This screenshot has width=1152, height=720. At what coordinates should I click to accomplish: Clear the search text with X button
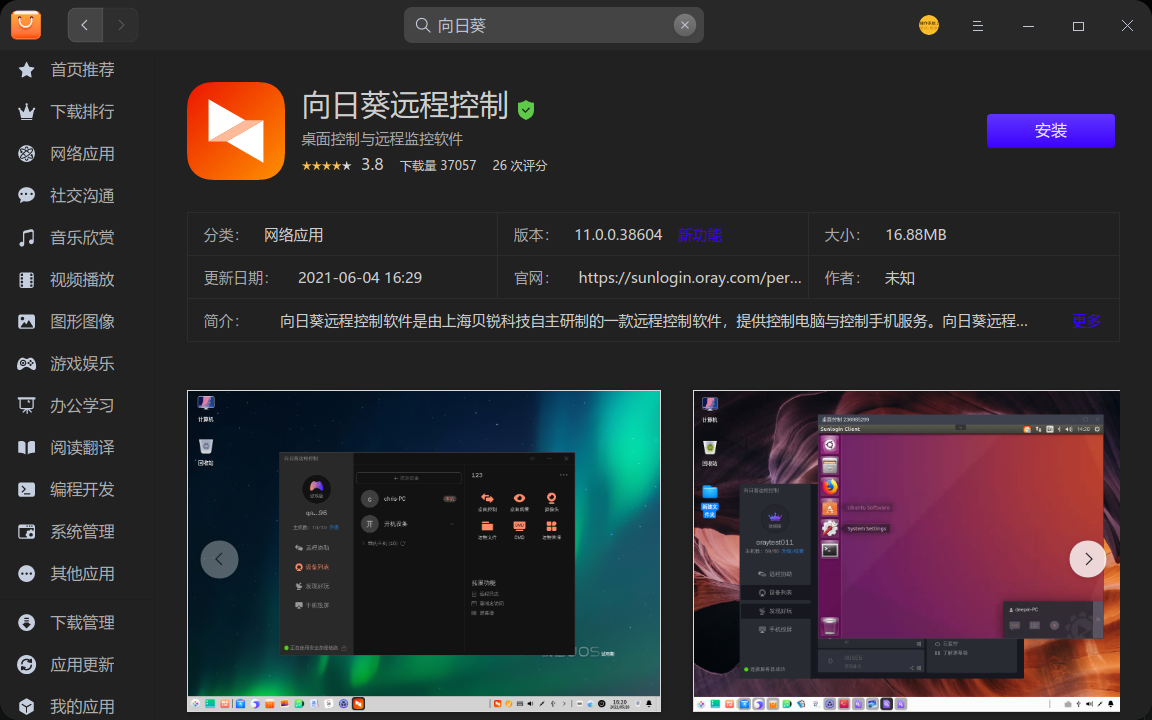pyautogui.click(x=684, y=25)
